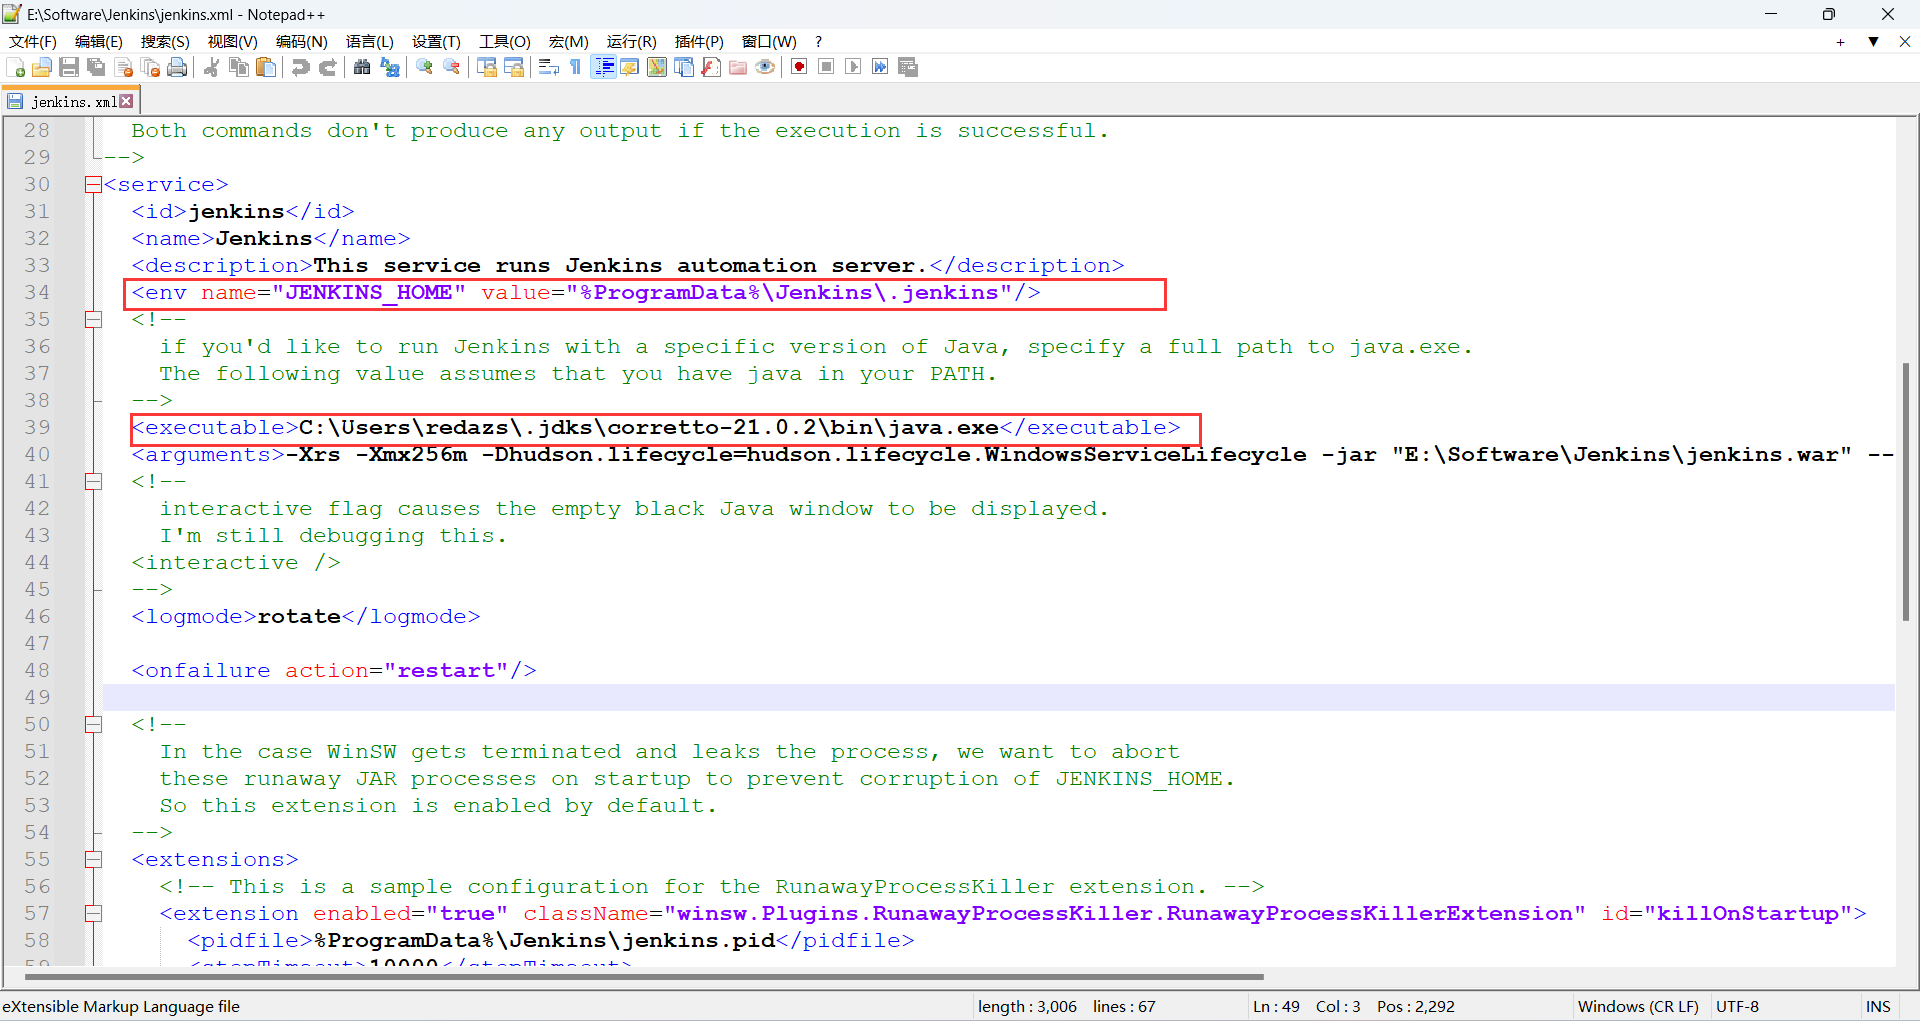The width and height of the screenshot is (1920, 1021).
Task: Copy the selection with the Copy toolbar icon
Action: [239, 67]
